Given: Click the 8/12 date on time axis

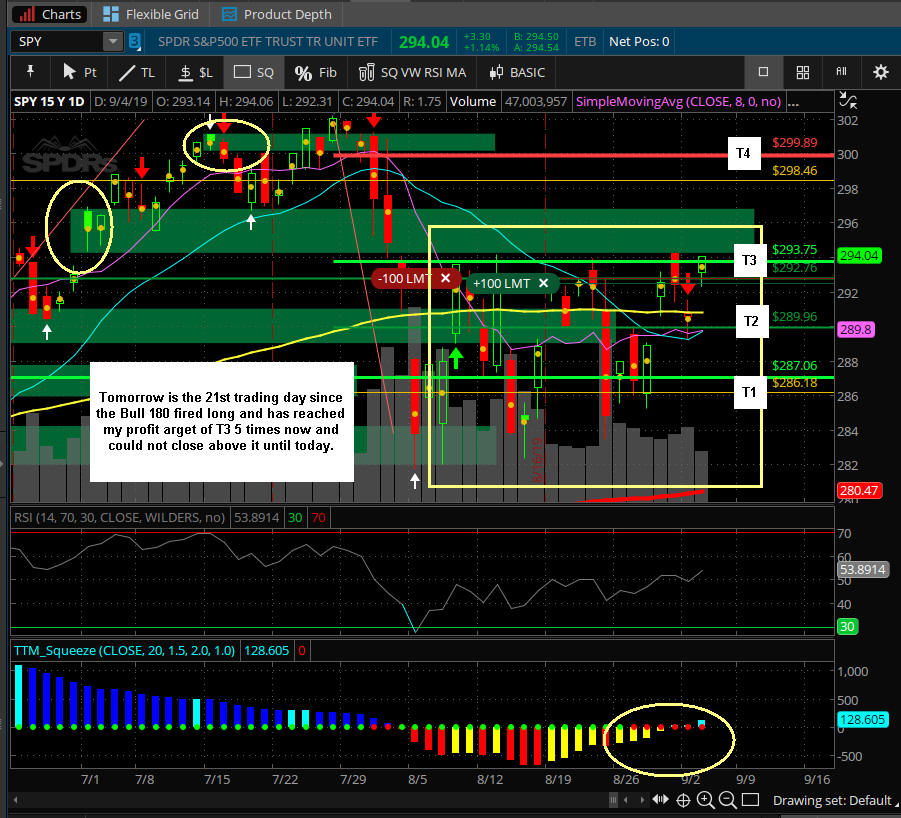Looking at the screenshot, I should point(490,780).
